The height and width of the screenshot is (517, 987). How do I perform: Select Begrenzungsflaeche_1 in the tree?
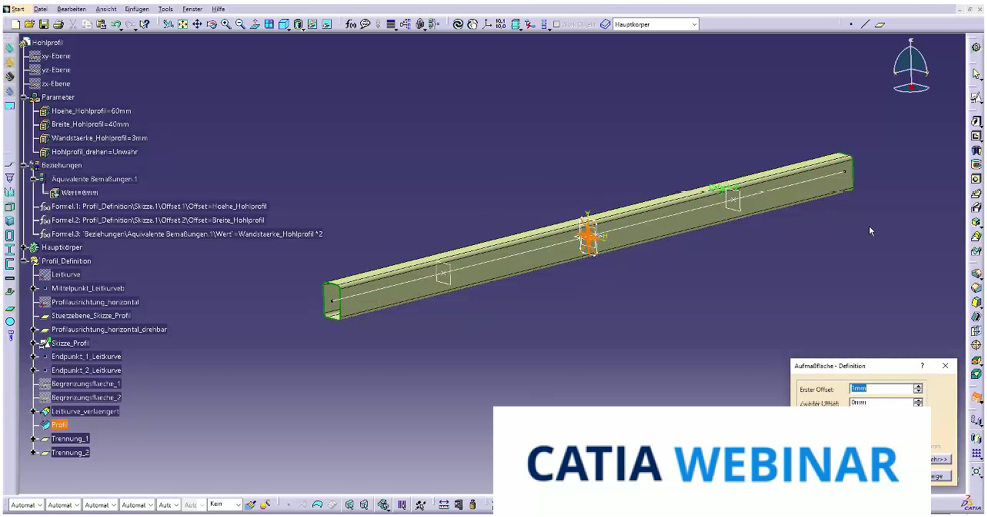86,384
